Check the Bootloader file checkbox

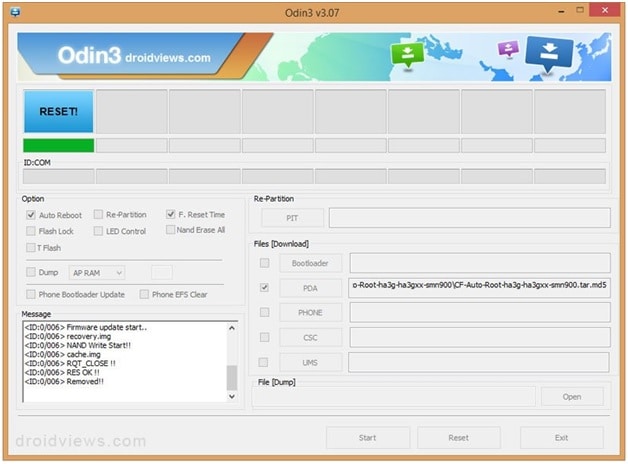click(x=264, y=263)
